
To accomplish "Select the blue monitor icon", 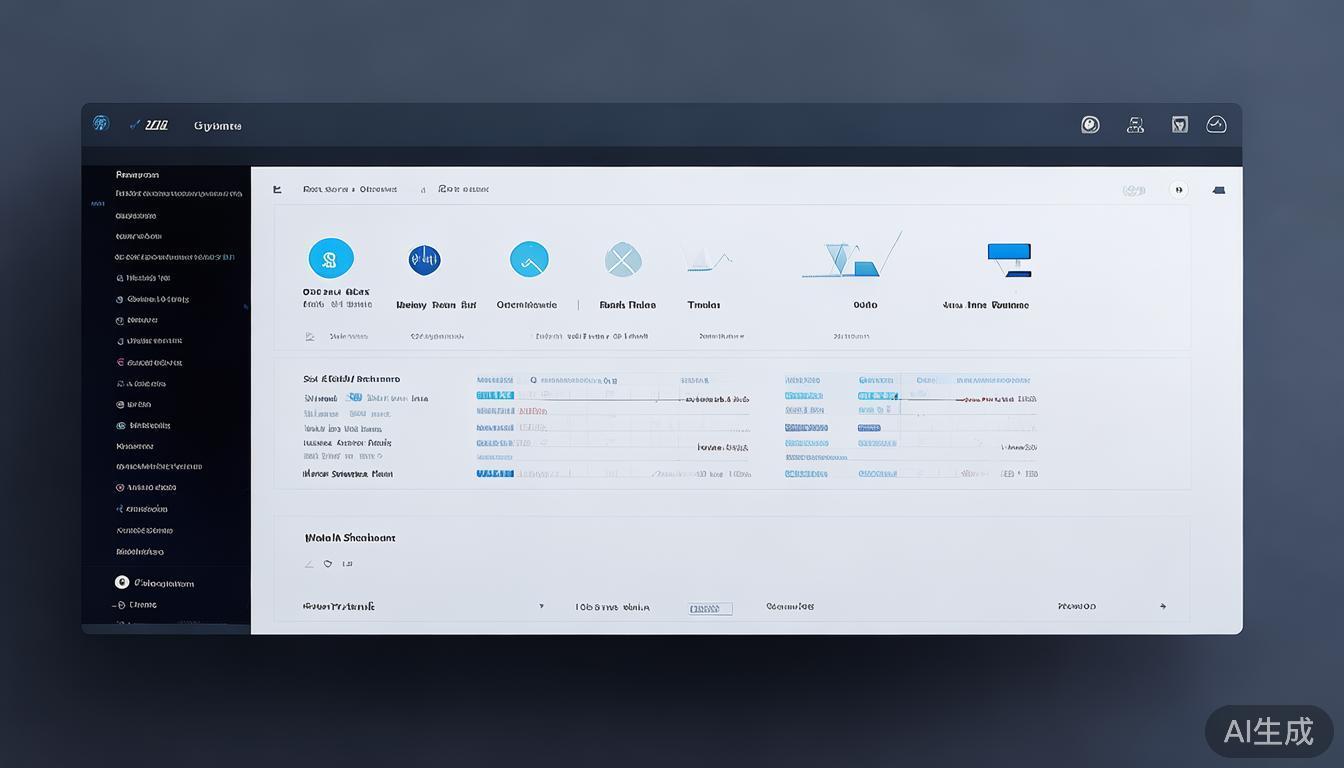I will pyautogui.click(x=1009, y=258).
